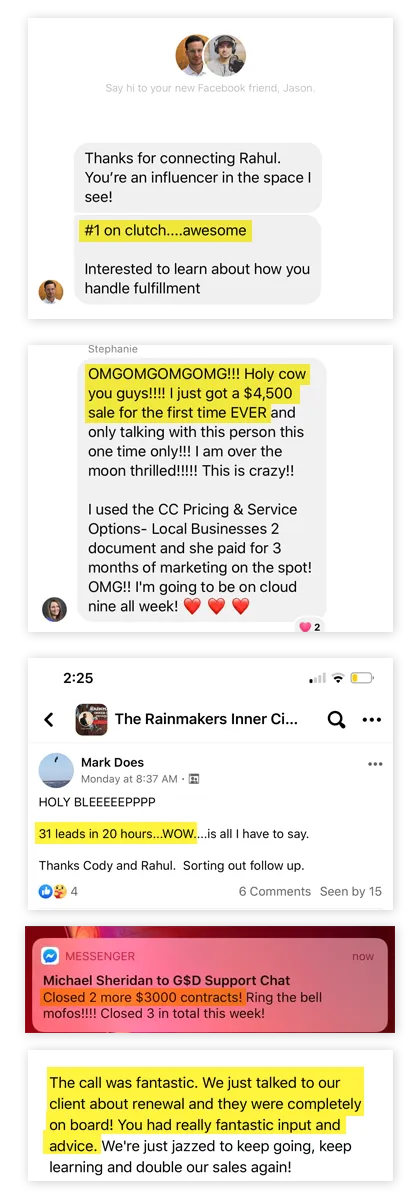Open Stephanie's avatar next to her message

coord(54,609)
